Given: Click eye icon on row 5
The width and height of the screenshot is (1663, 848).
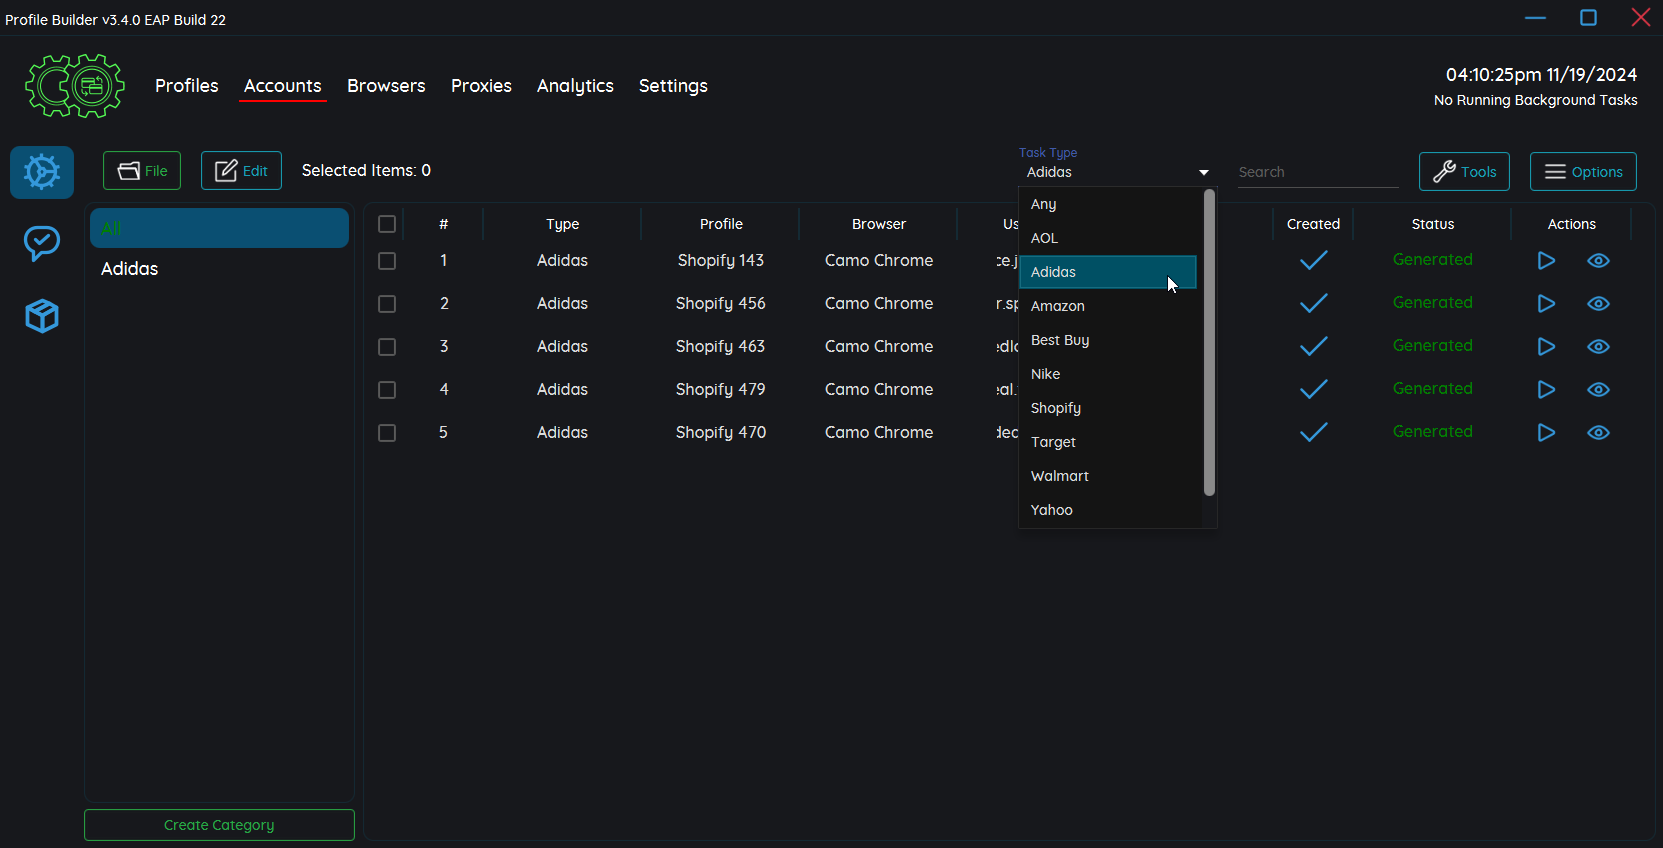Looking at the screenshot, I should point(1598,433).
